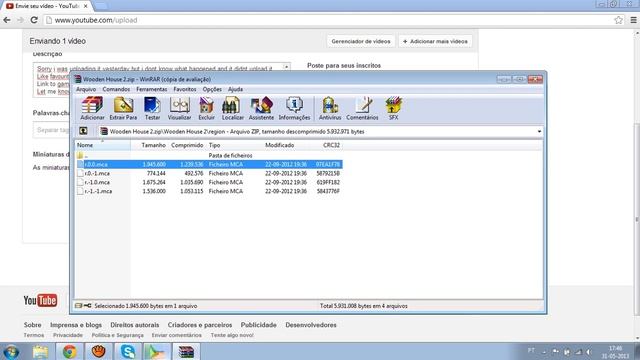Image resolution: width=640 pixels, height=360 pixels.
Task: Sort by the Nome column header
Action: point(102,145)
